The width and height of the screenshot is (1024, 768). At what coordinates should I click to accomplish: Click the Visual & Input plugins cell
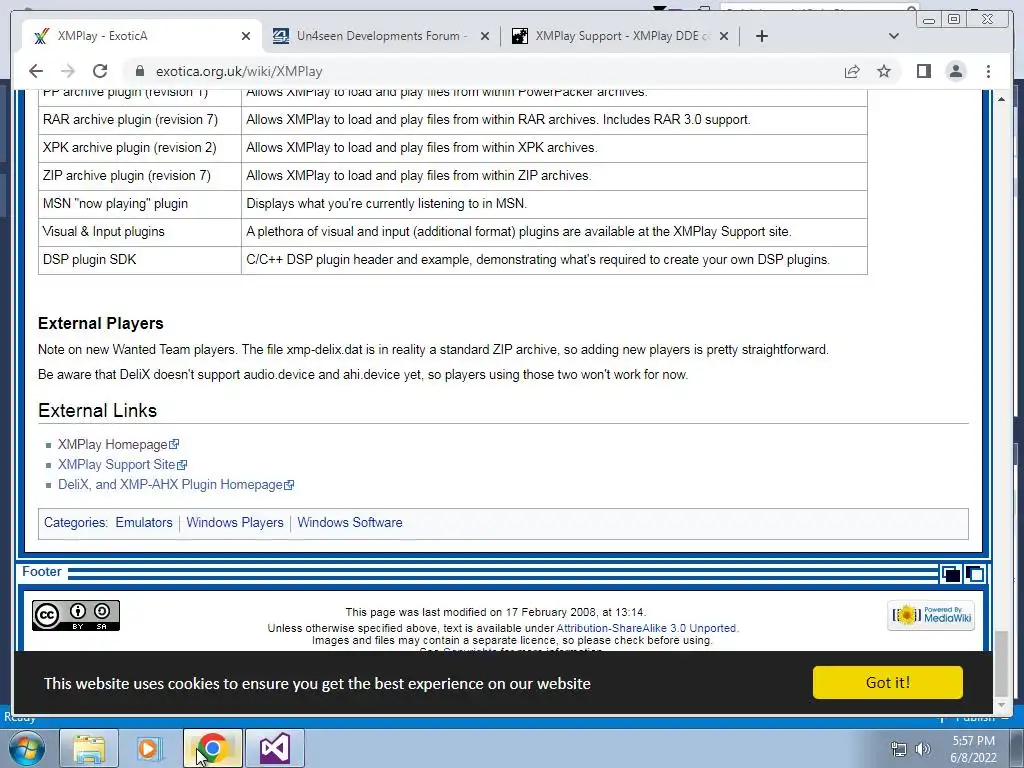[140, 232]
